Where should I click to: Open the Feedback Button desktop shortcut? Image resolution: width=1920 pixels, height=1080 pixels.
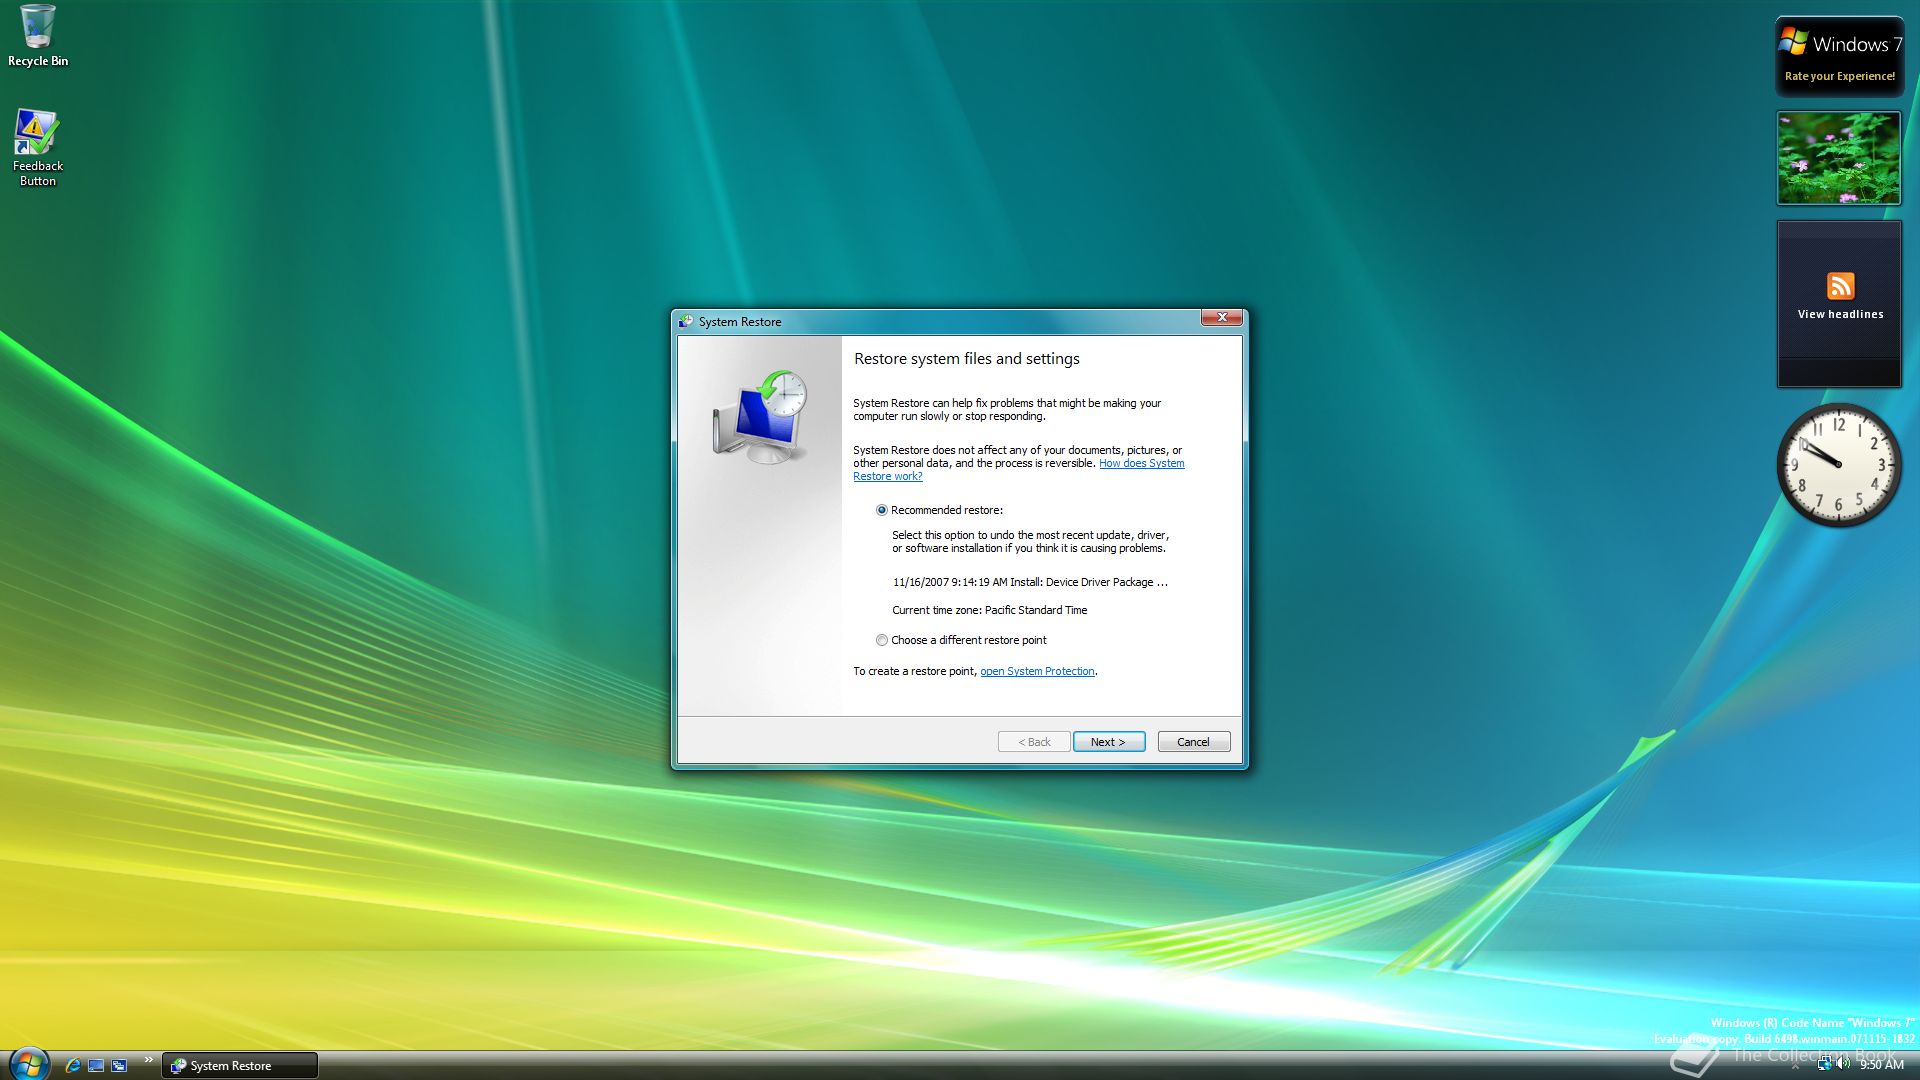(37, 147)
